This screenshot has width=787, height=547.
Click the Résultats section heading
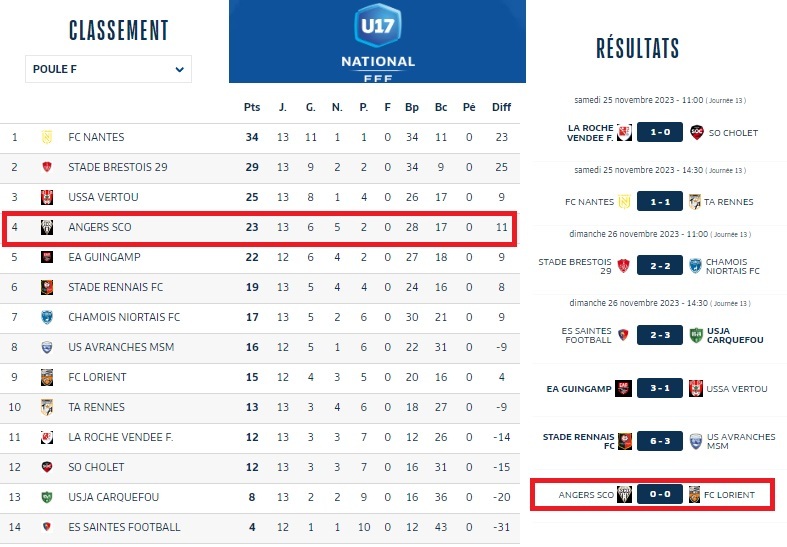[637, 47]
